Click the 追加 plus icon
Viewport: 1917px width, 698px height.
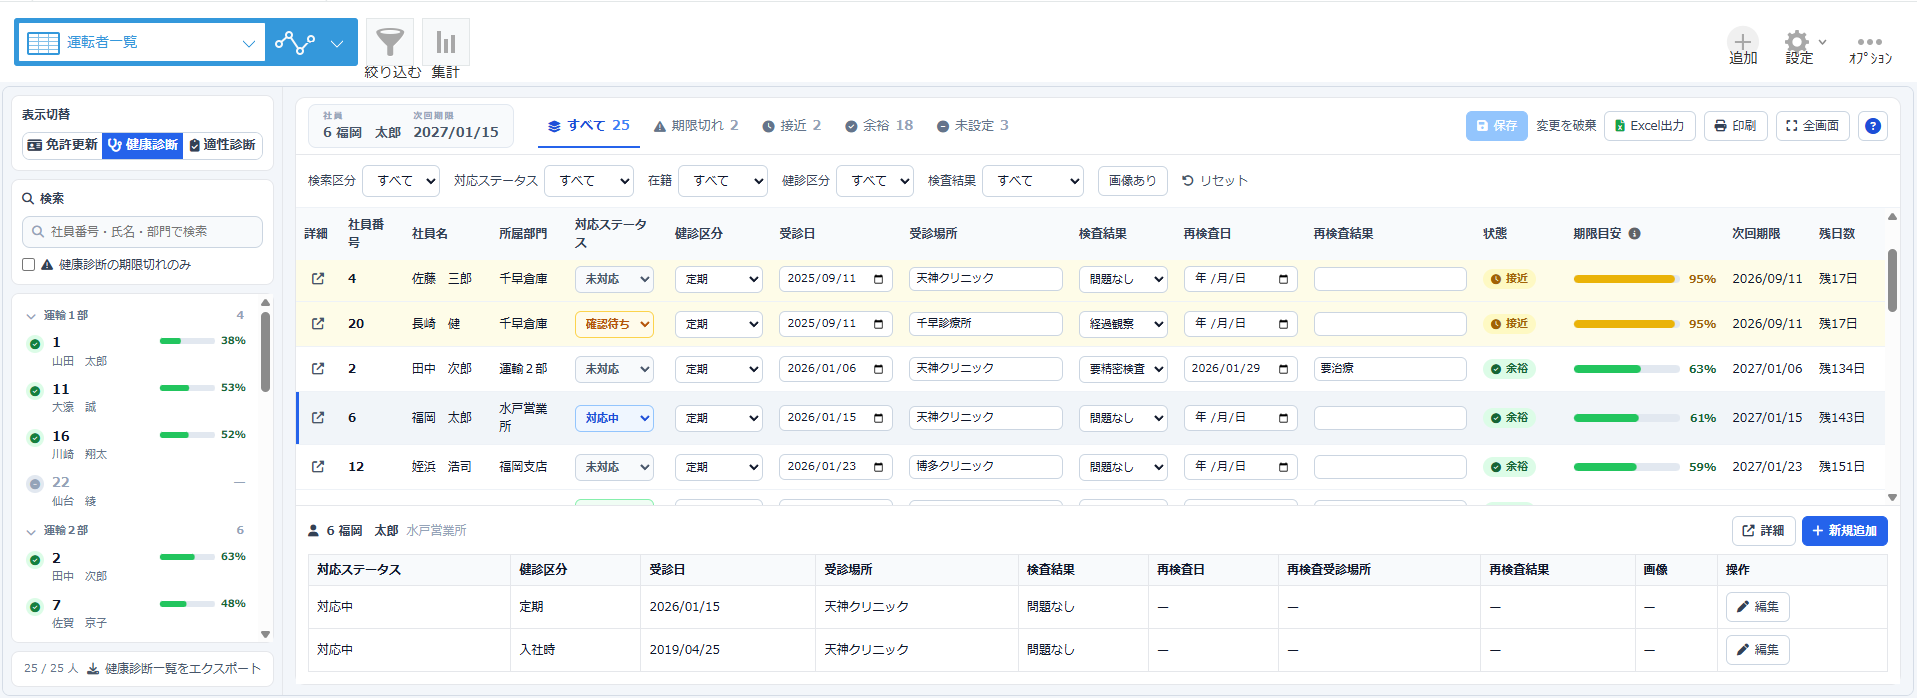(1743, 41)
